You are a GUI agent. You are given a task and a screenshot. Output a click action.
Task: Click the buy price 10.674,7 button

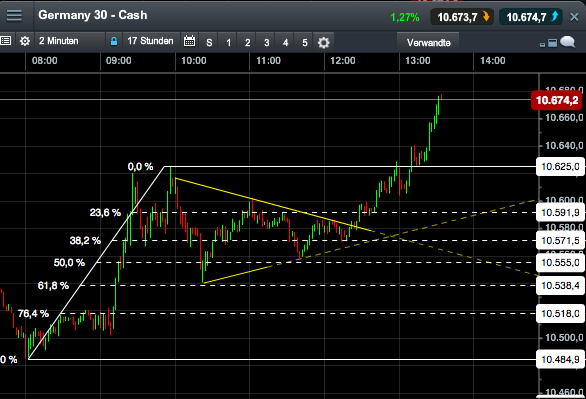tap(531, 17)
